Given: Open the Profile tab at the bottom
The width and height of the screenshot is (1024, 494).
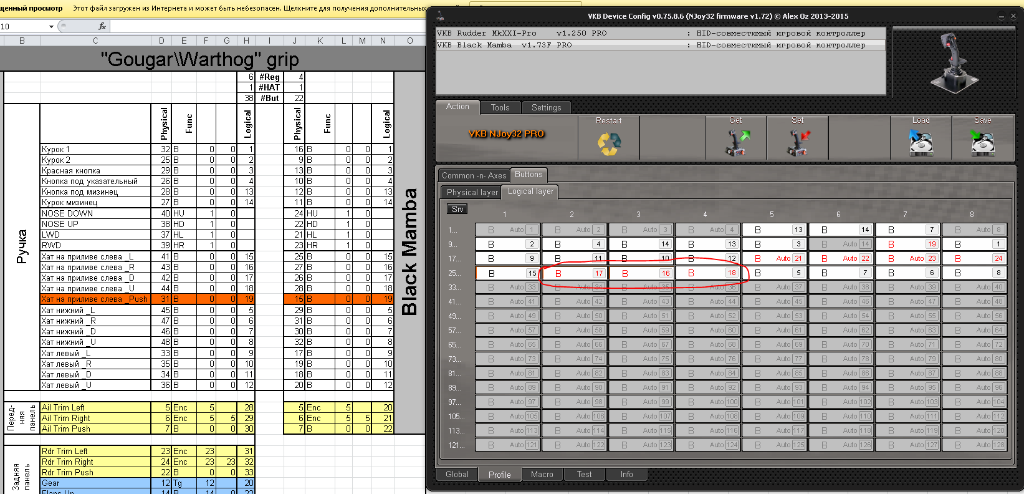Looking at the screenshot, I should 500,475.
